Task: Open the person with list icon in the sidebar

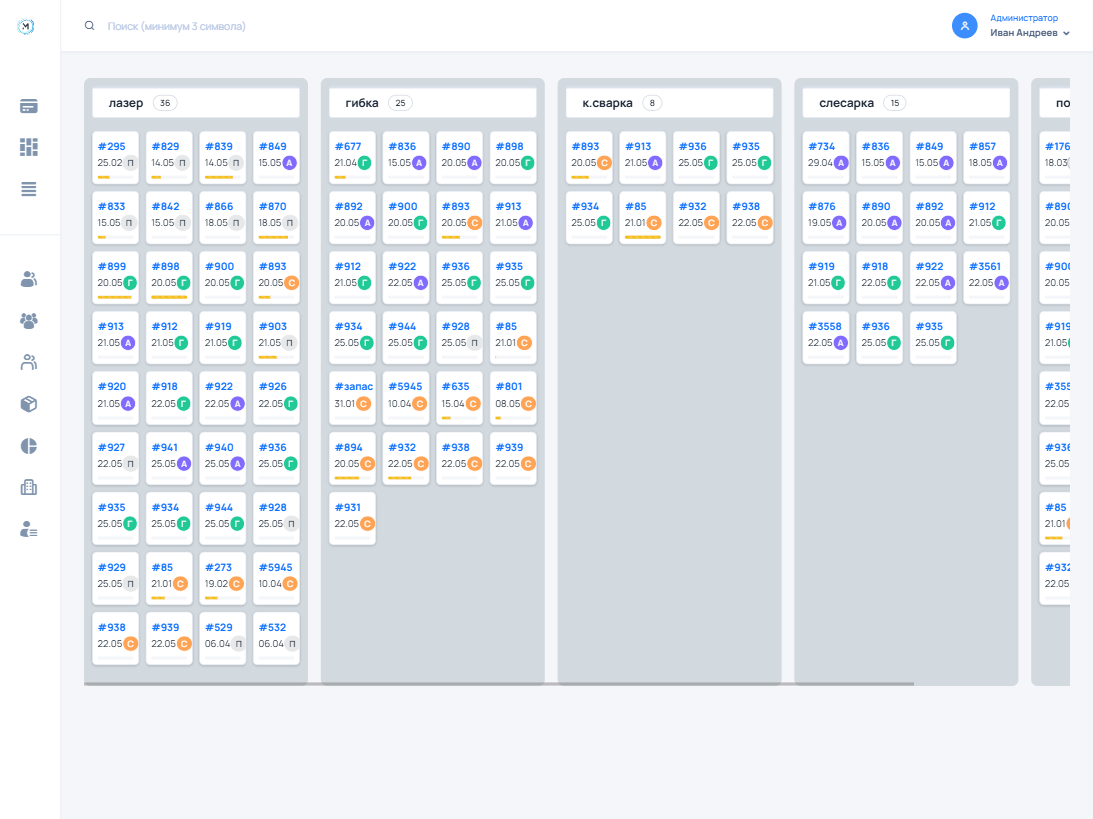Action: point(29,529)
